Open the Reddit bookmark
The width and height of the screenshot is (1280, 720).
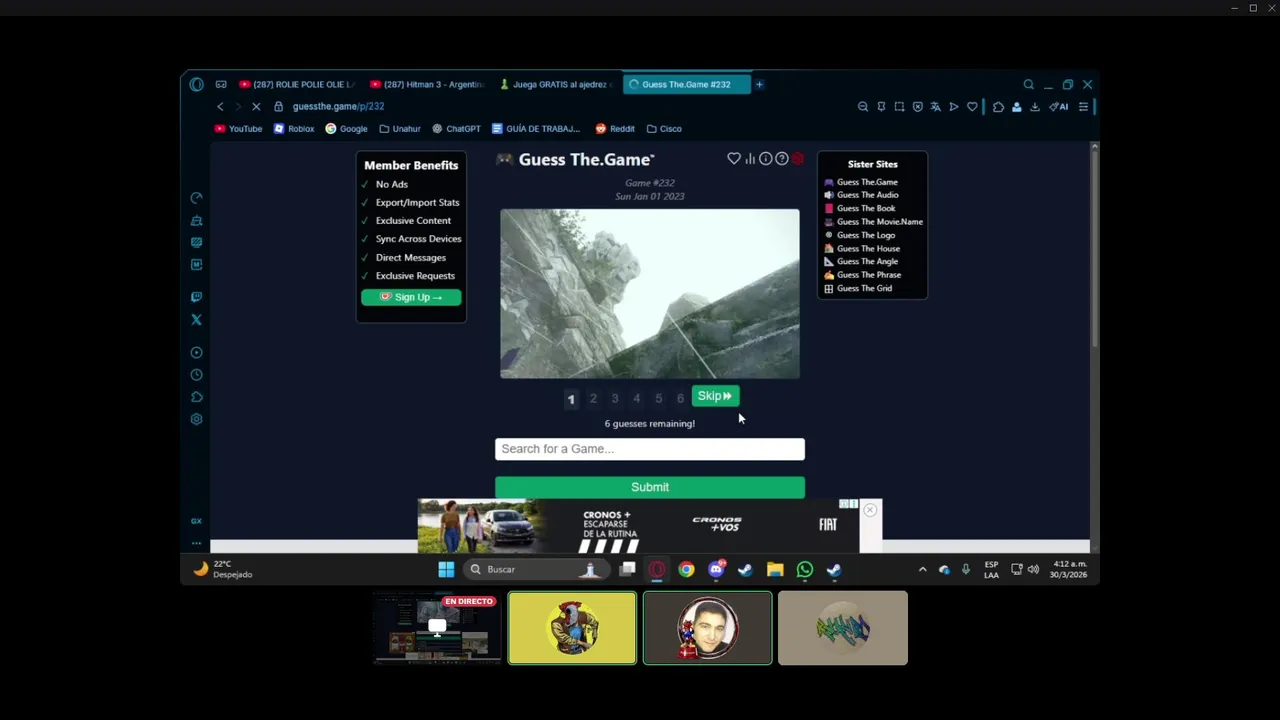[x=615, y=129]
